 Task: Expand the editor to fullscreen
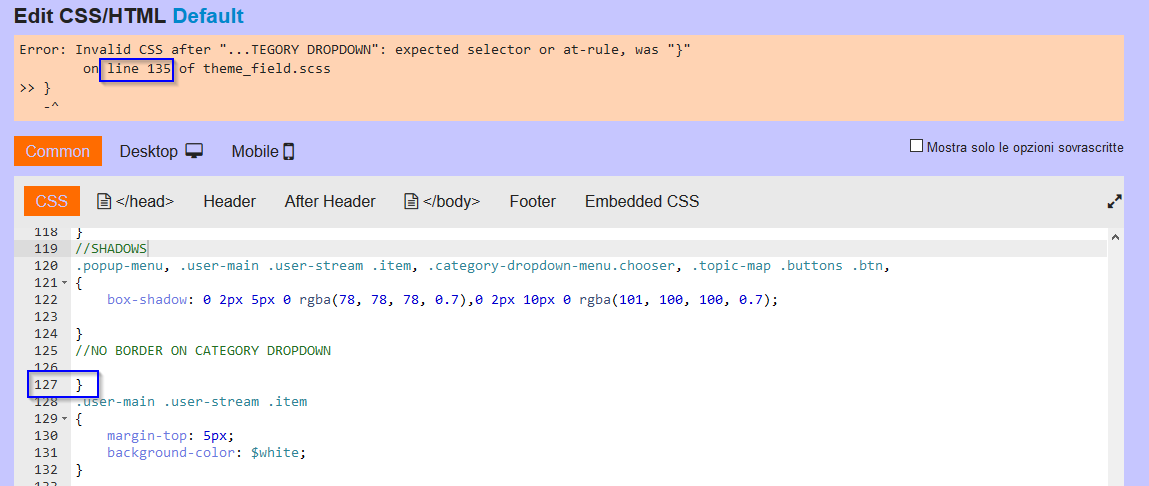[x=1114, y=201]
